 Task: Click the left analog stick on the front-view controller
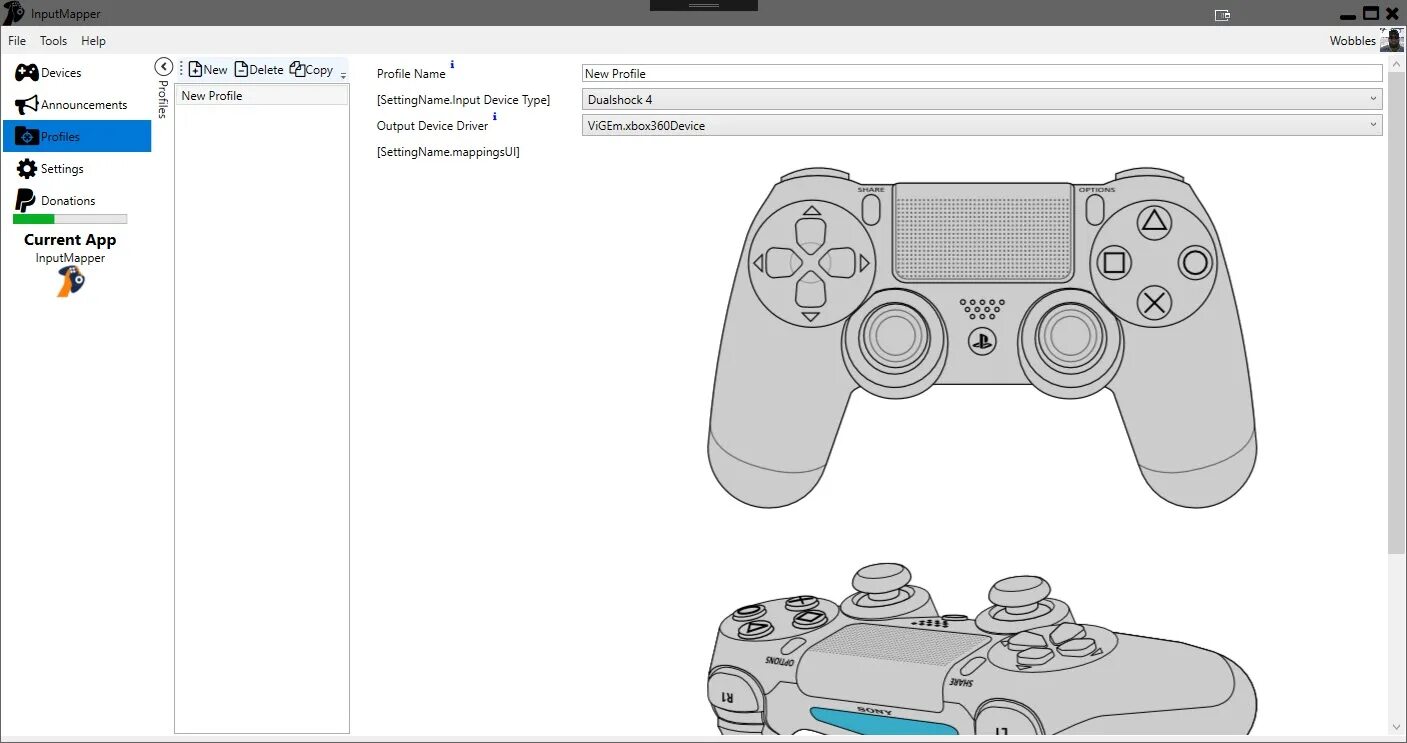pyautogui.click(x=894, y=339)
